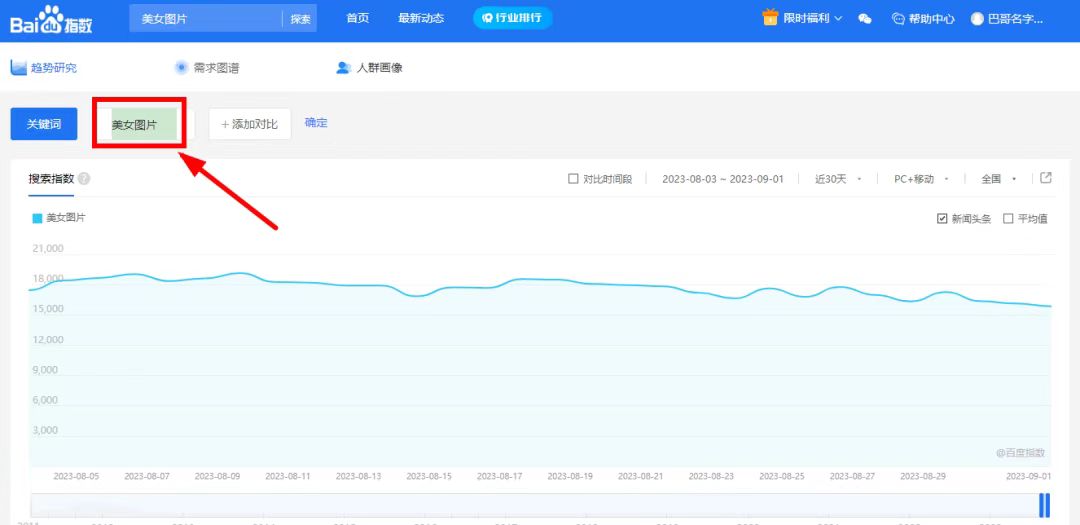Viewport: 1080px width, 525px height.
Task: Click the Baidu Index logo
Action: (x=51, y=19)
